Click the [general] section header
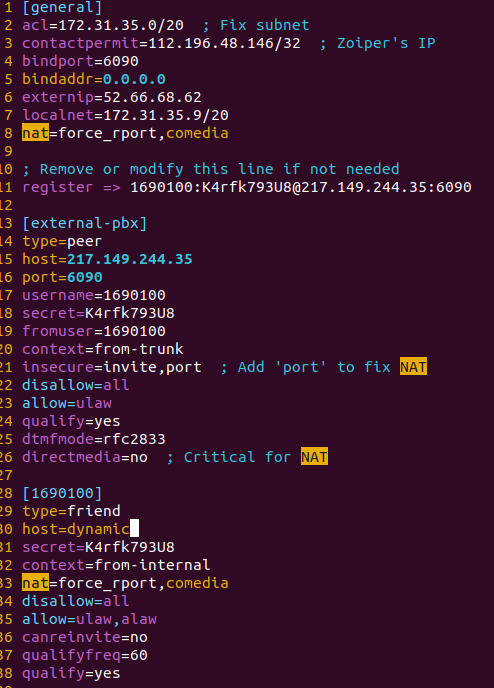The height and width of the screenshot is (688, 494). pos(62,7)
